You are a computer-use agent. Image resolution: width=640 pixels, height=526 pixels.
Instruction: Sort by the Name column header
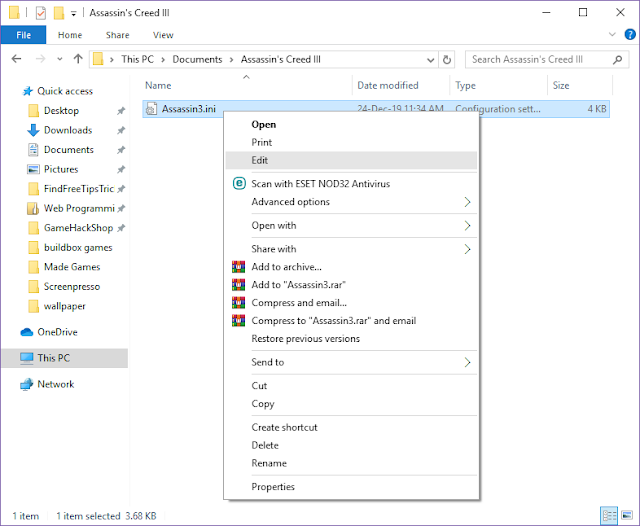tap(246, 85)
